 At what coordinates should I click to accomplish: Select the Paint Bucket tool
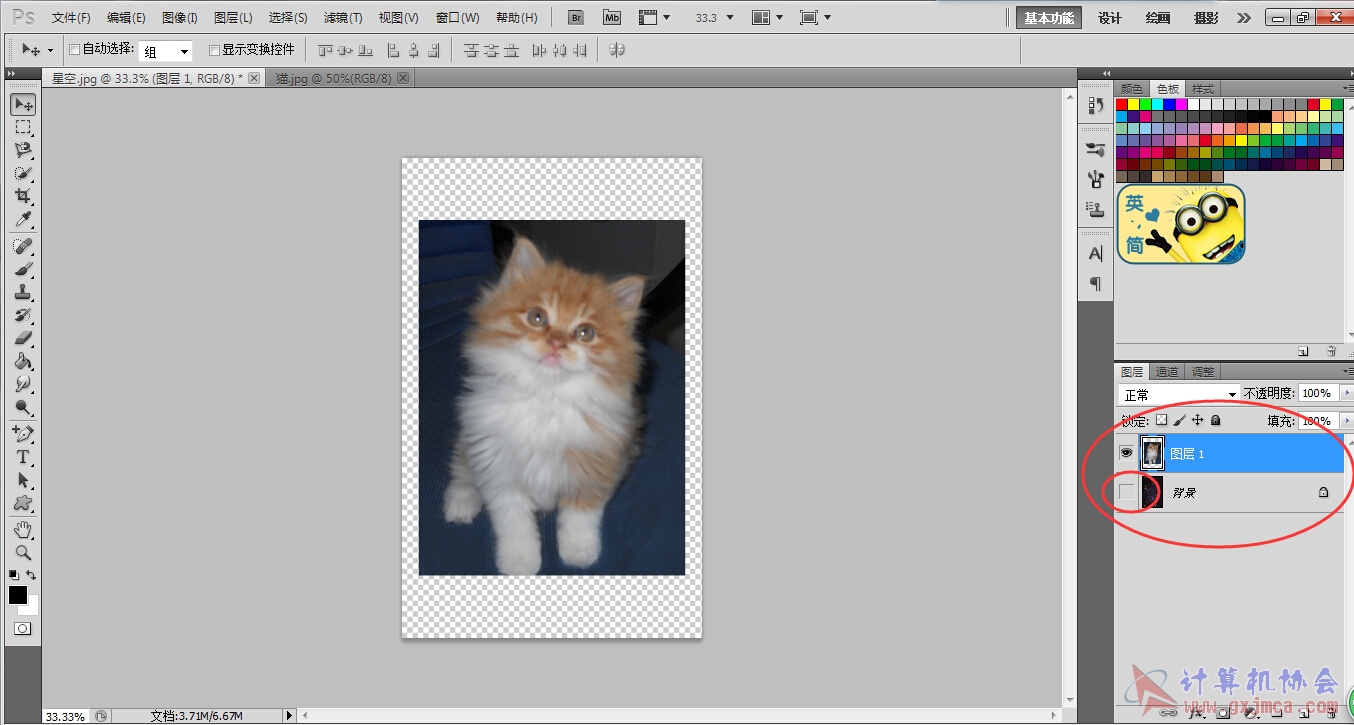(23, 361)
